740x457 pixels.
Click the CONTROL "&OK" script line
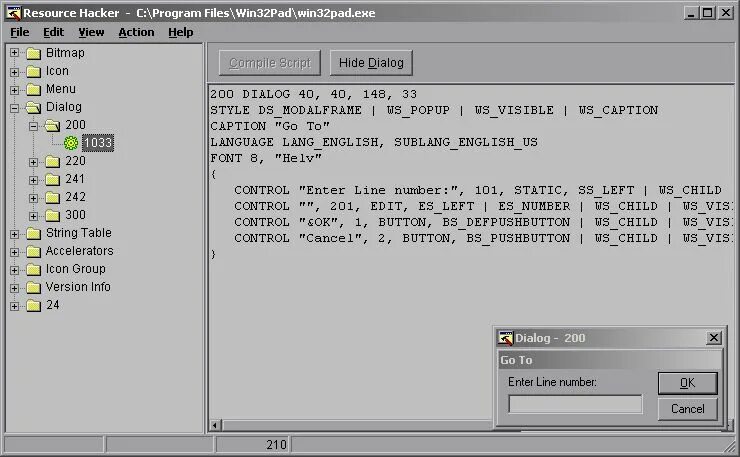coord(483,222)
